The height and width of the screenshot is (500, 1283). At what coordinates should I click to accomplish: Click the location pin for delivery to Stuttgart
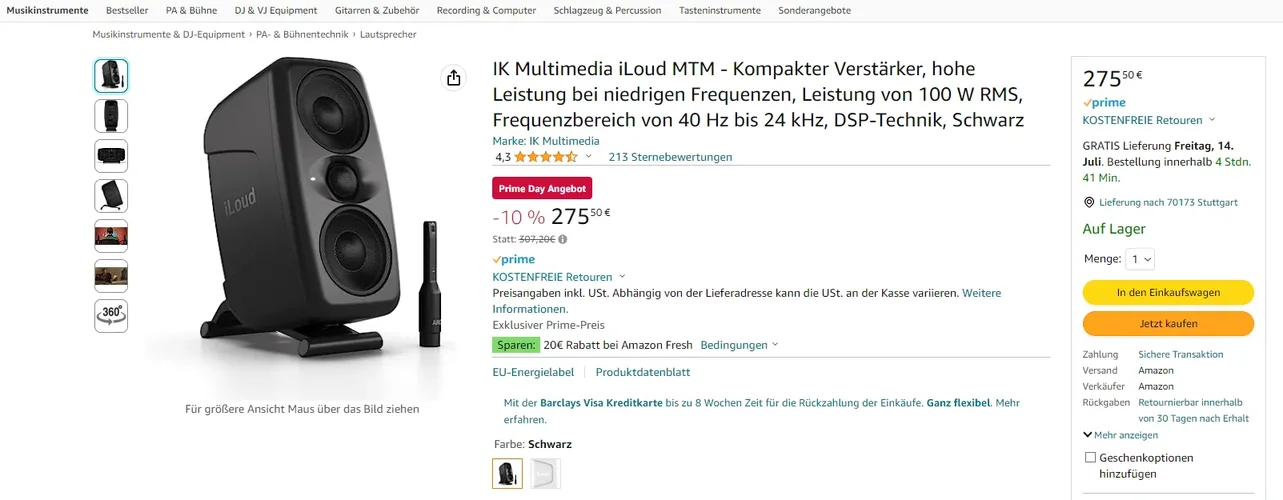(1089, 202)
